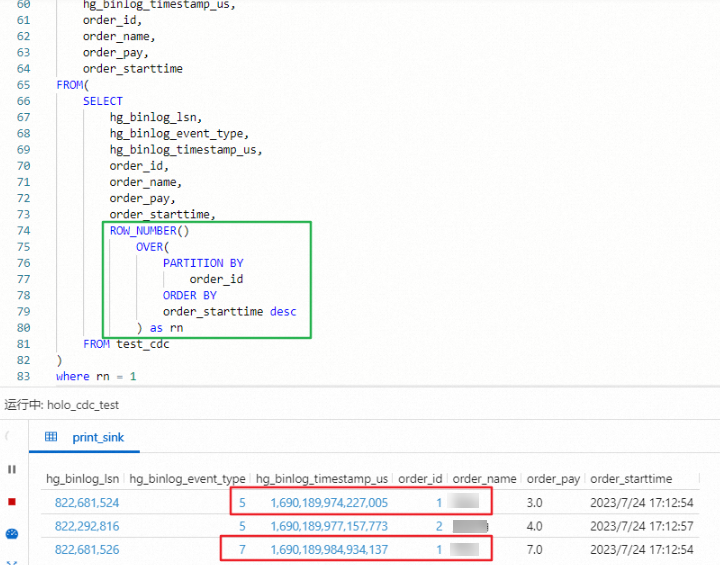720x565 pixels.
Task: Place cursor on ORDER BY at line 78
Action: point(190,295)
